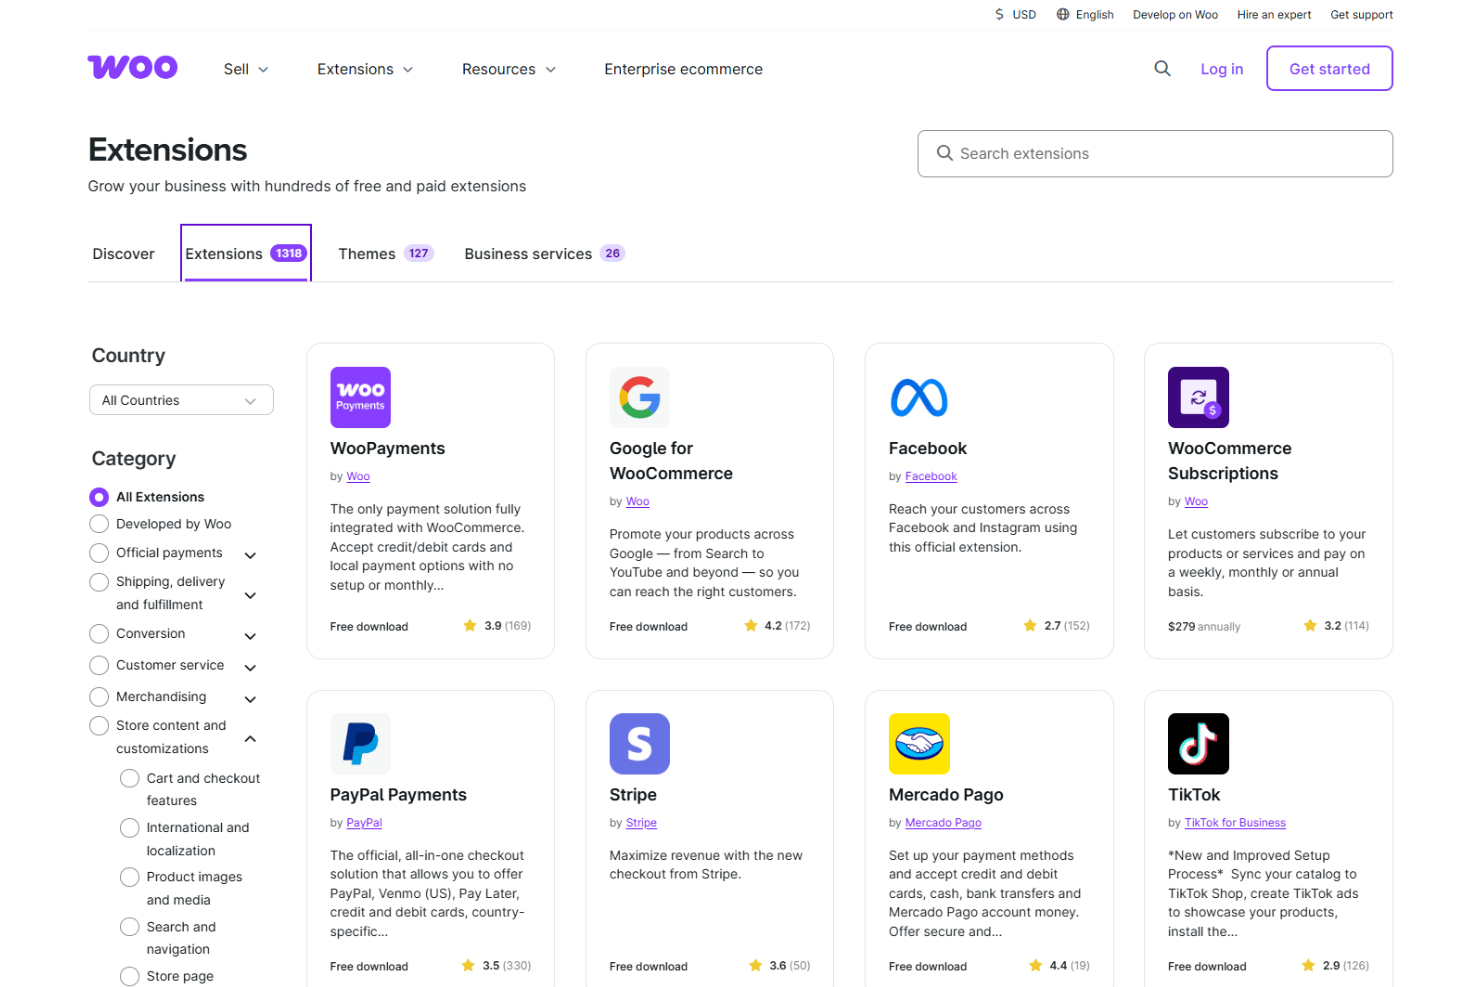This screenshot has height=987, width=1480.
Task: Open the Mercado Pago handshake icon
Action: (919, 743)
